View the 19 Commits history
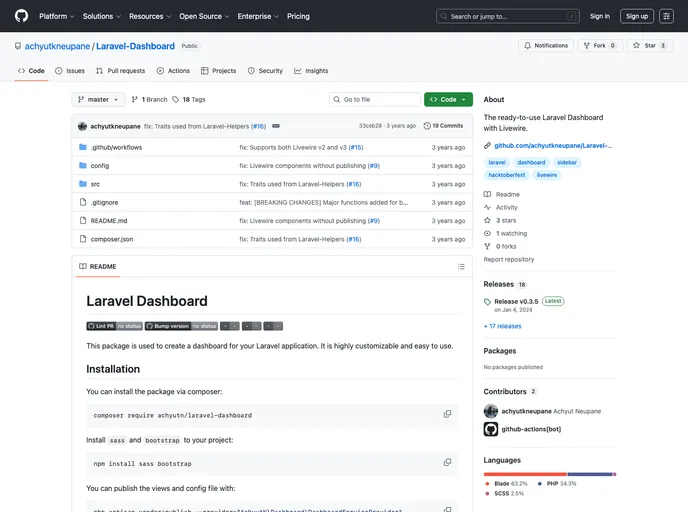Viewport: 688px width, 512px height. click(444, 126)
